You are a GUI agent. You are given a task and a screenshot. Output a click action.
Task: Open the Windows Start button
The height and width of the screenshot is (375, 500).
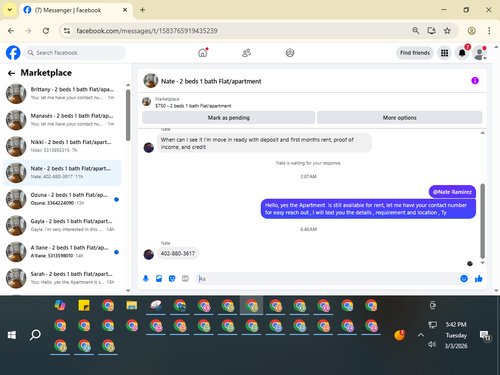[x=12, y=335]
